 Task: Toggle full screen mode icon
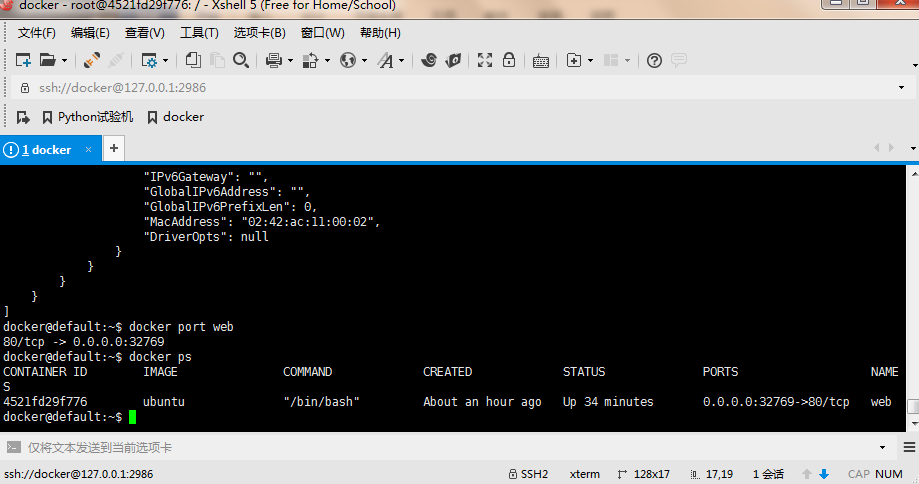[x=485, y=60]
